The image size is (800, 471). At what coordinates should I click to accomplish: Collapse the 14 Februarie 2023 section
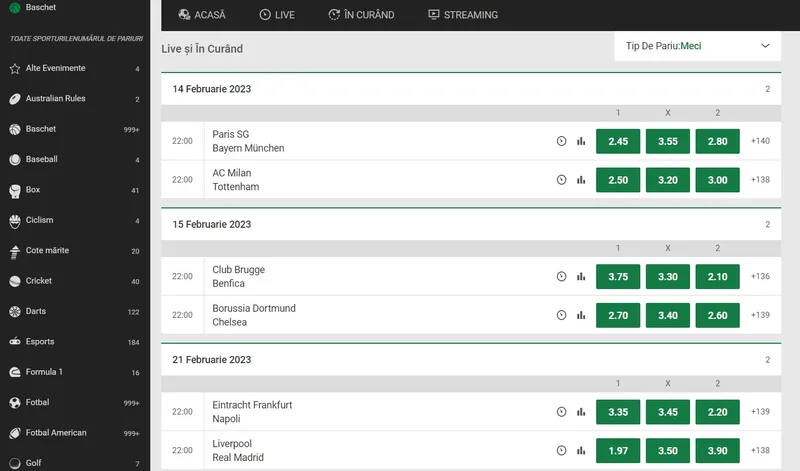click(x=471, y=89)
